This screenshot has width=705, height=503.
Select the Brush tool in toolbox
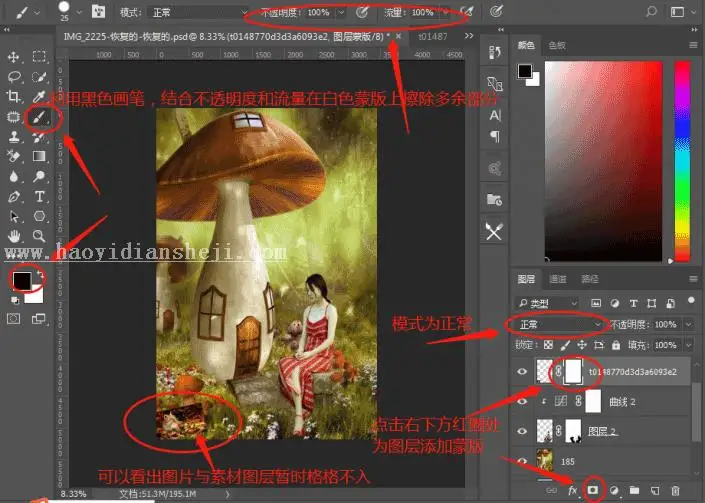pos(39,117)
